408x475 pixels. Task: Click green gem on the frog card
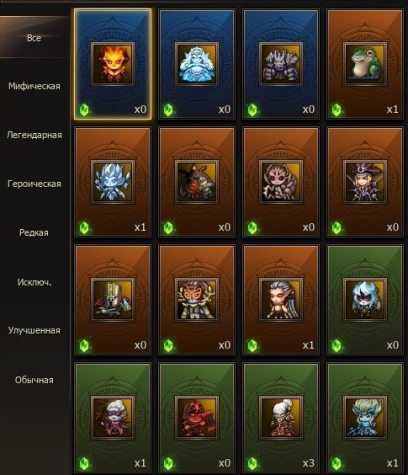click(336, 109)
